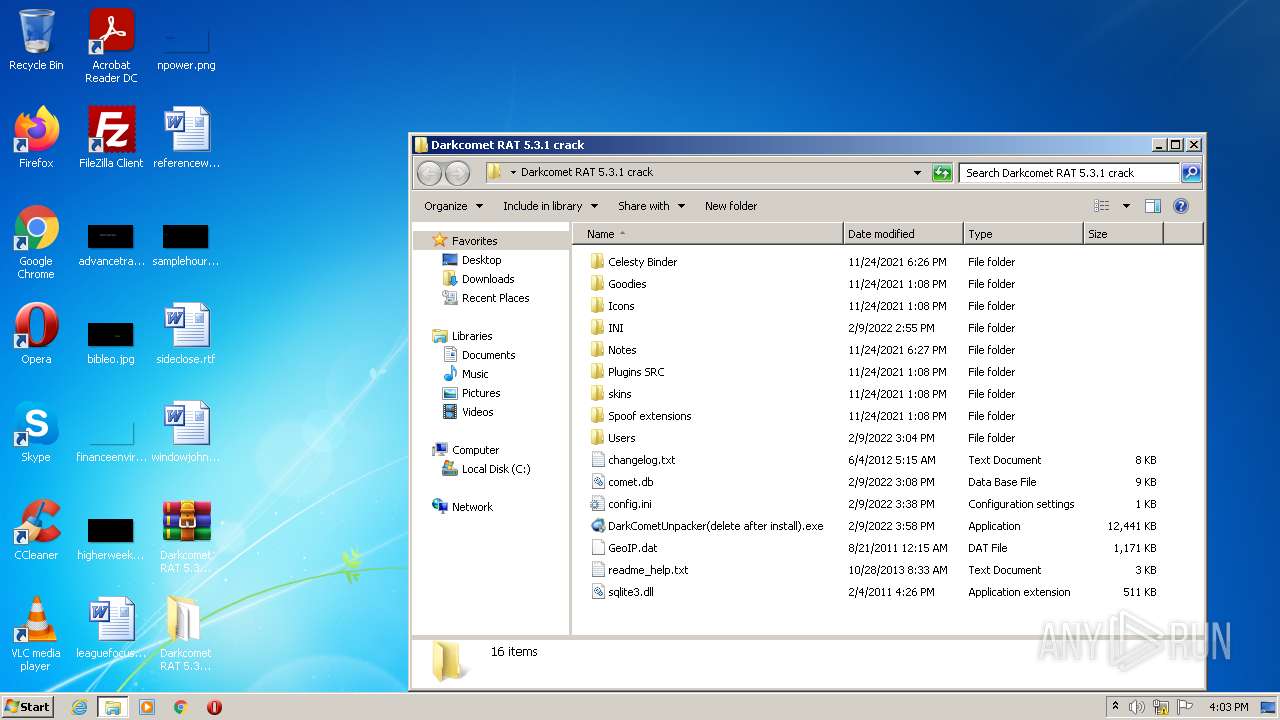The height and width of the screenshot is (720, 1280).
Task: Select Local Disk (C:) in sidebar
Action: pyautogui.click(x=495, y=469)
